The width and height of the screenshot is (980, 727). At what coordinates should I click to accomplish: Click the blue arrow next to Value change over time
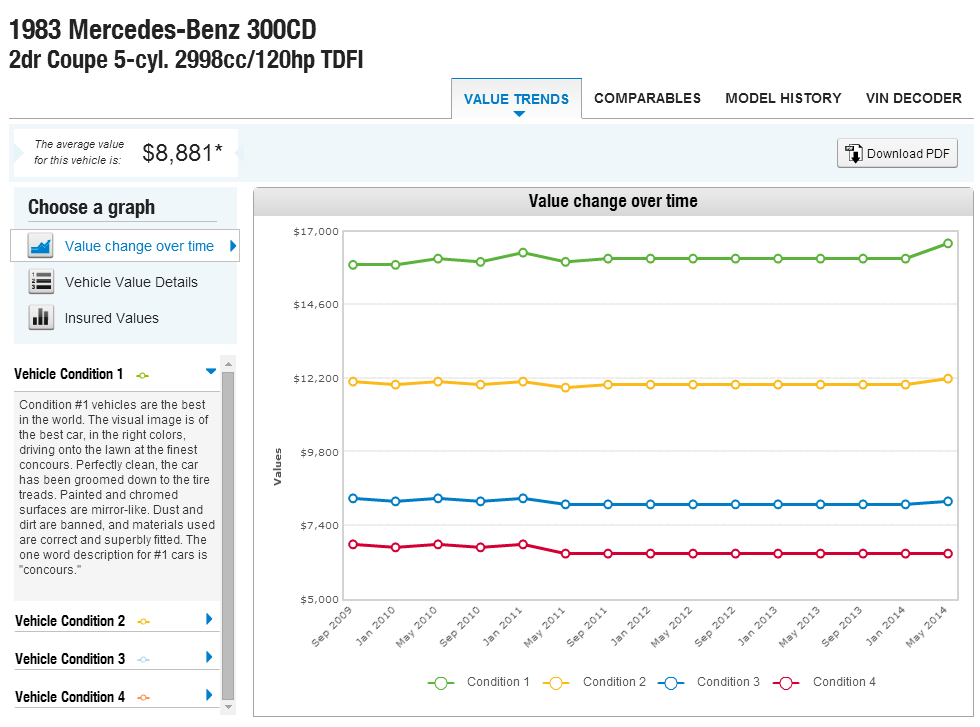click(232, 246)
